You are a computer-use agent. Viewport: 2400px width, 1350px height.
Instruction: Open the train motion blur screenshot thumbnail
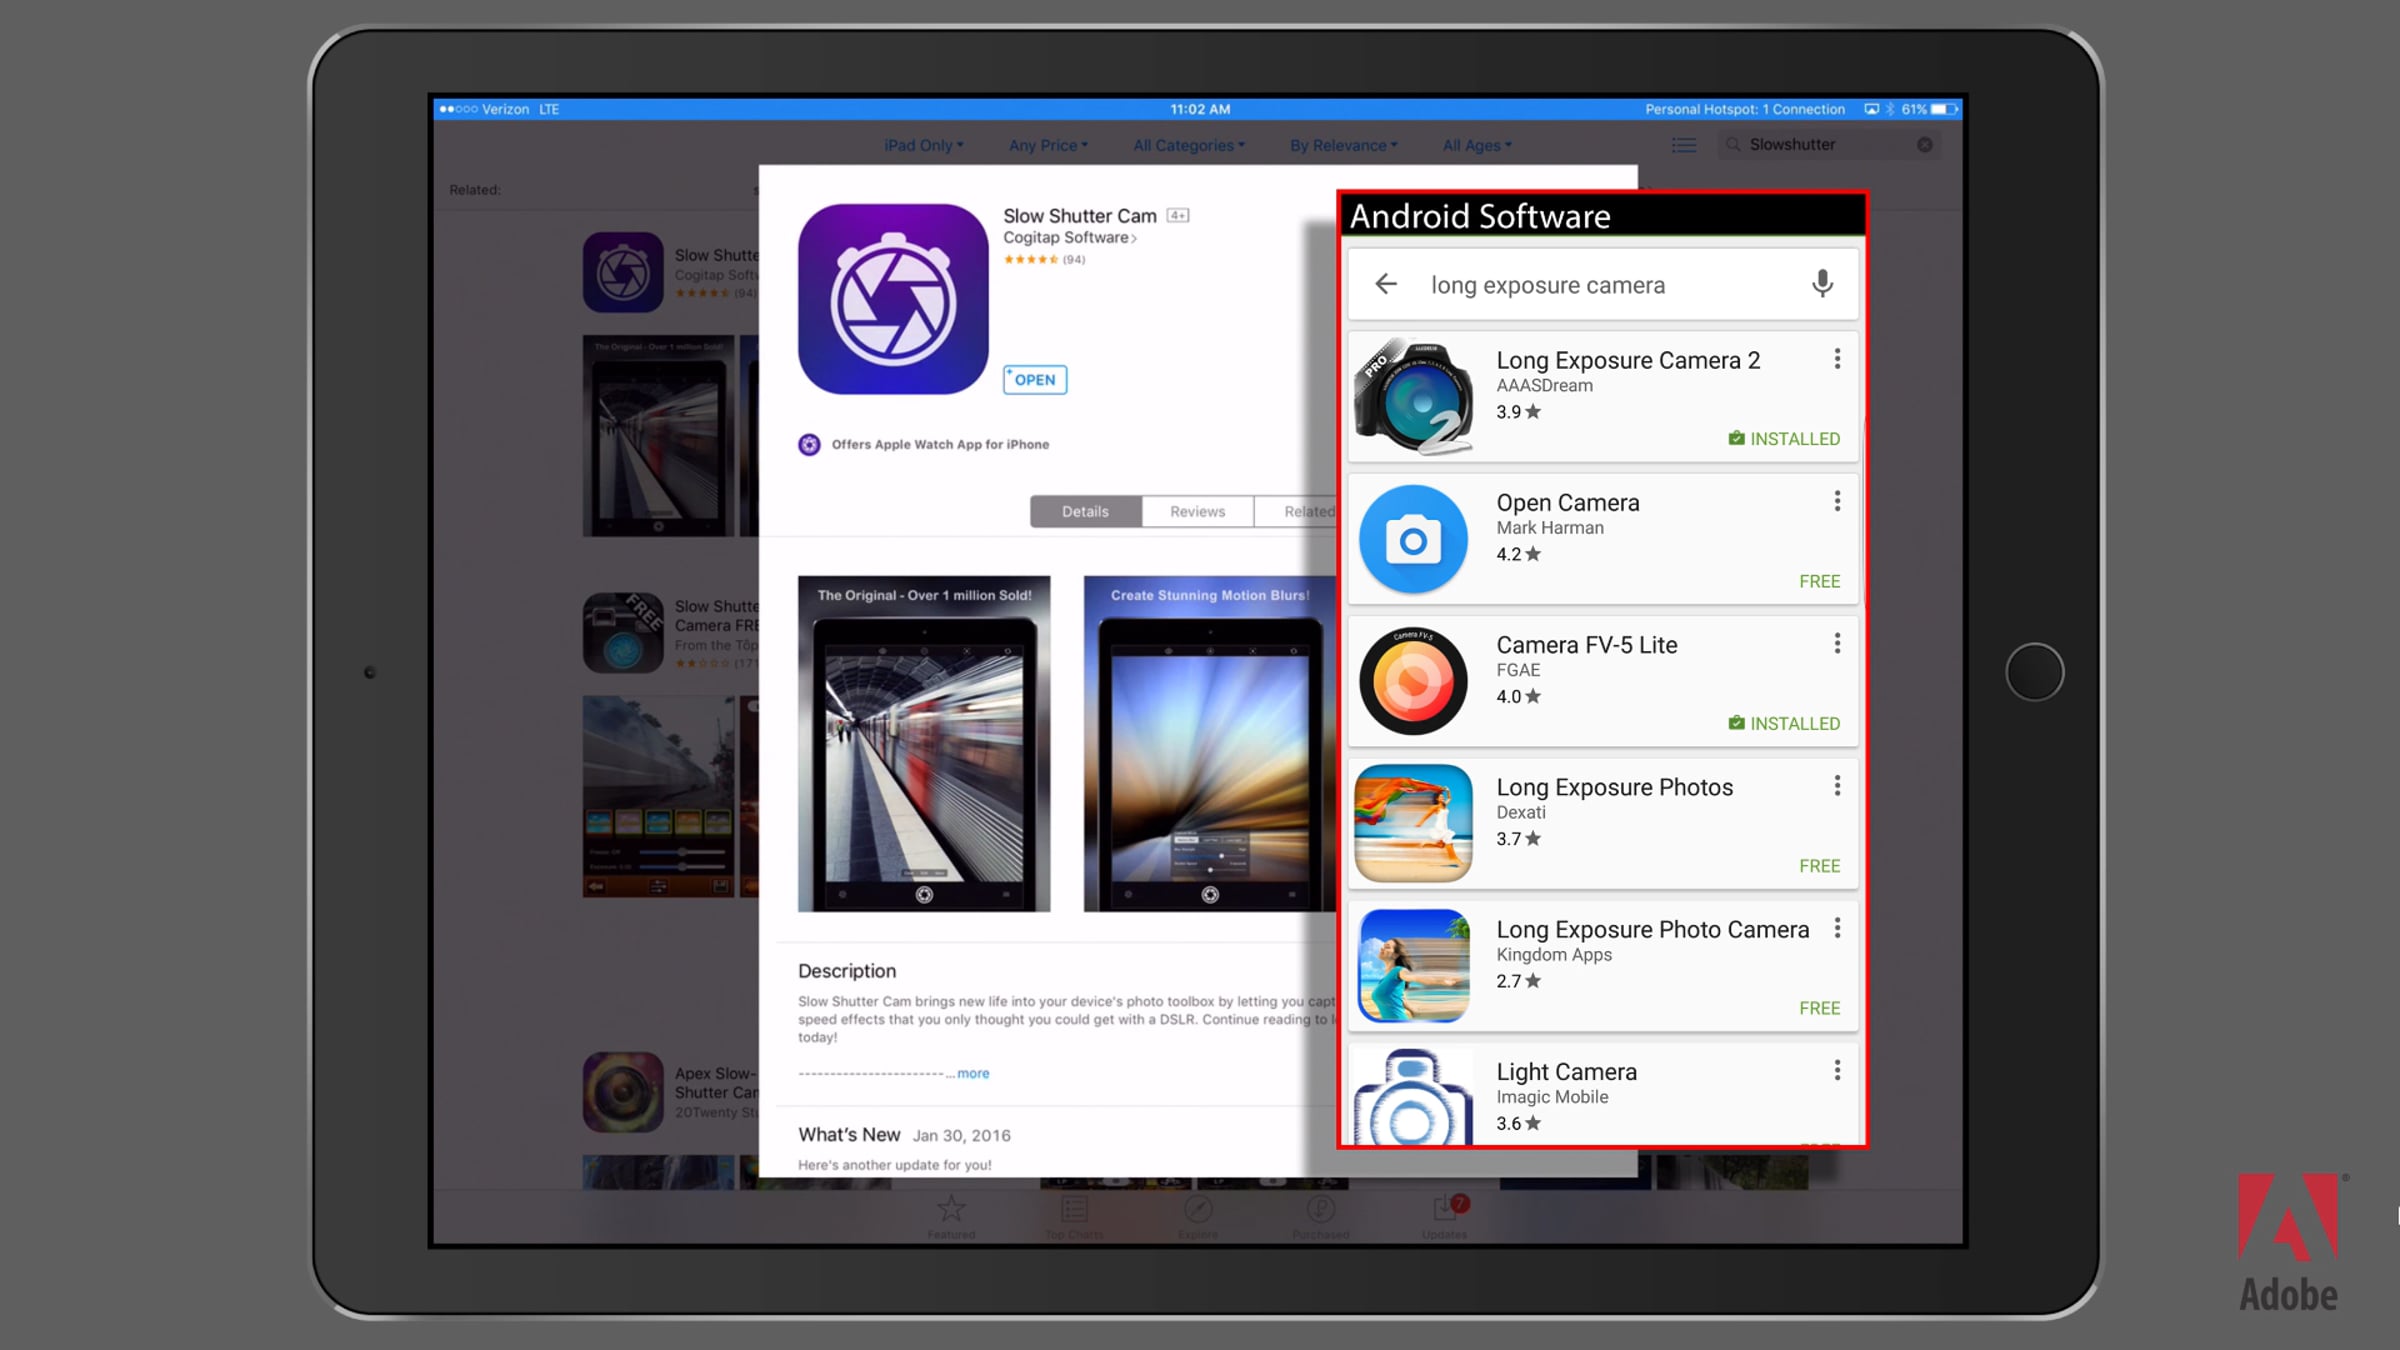923,743
